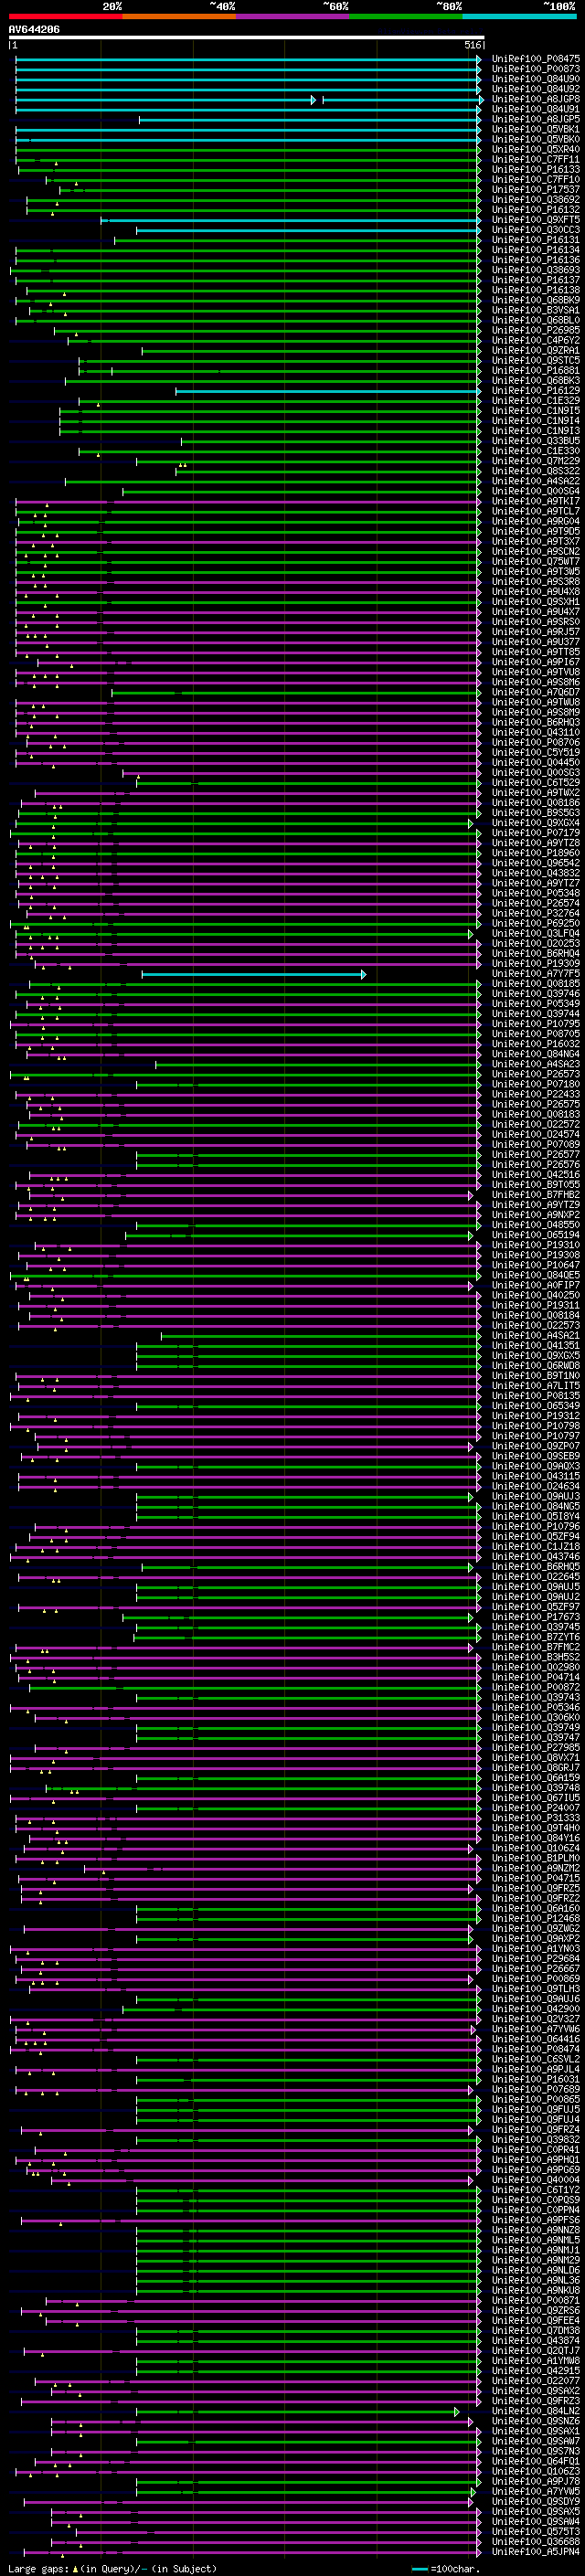Click the white query sequence ruler bar

[246, 38]
